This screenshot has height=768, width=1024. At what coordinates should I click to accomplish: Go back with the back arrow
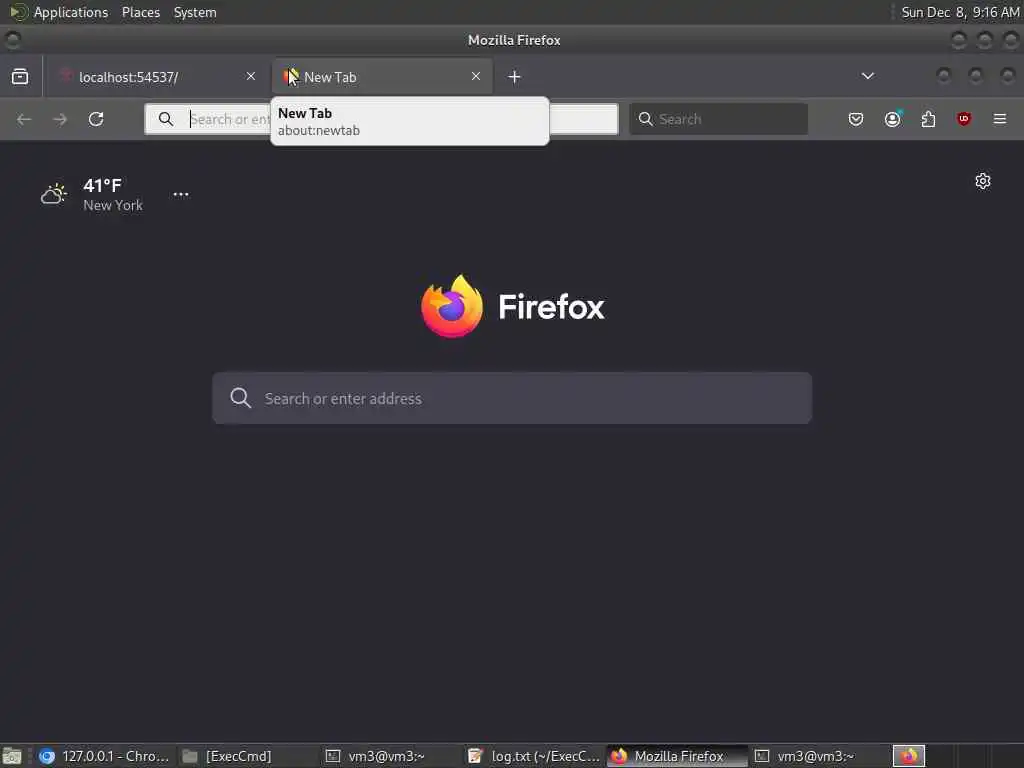pyautogui.click(x=24, y=120)
